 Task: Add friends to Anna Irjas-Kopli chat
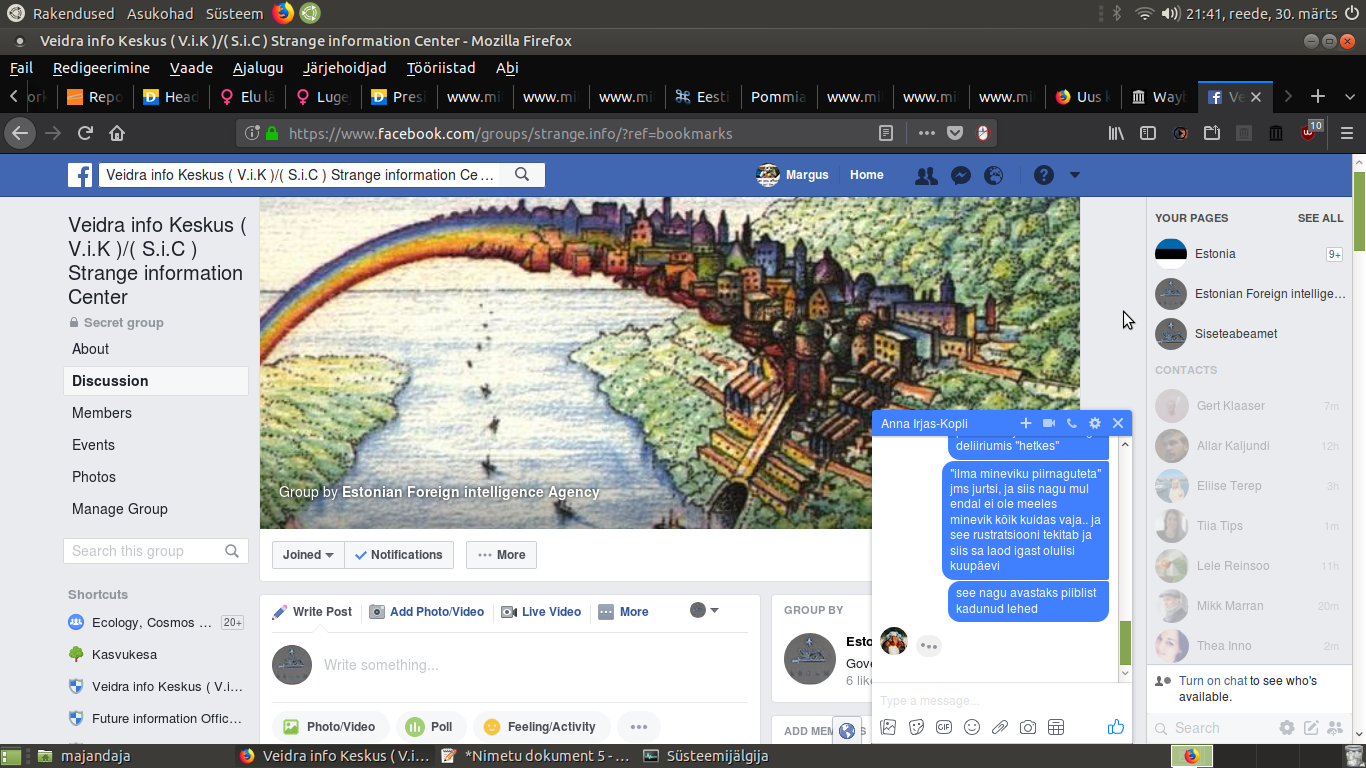[x=1025, y=423]
